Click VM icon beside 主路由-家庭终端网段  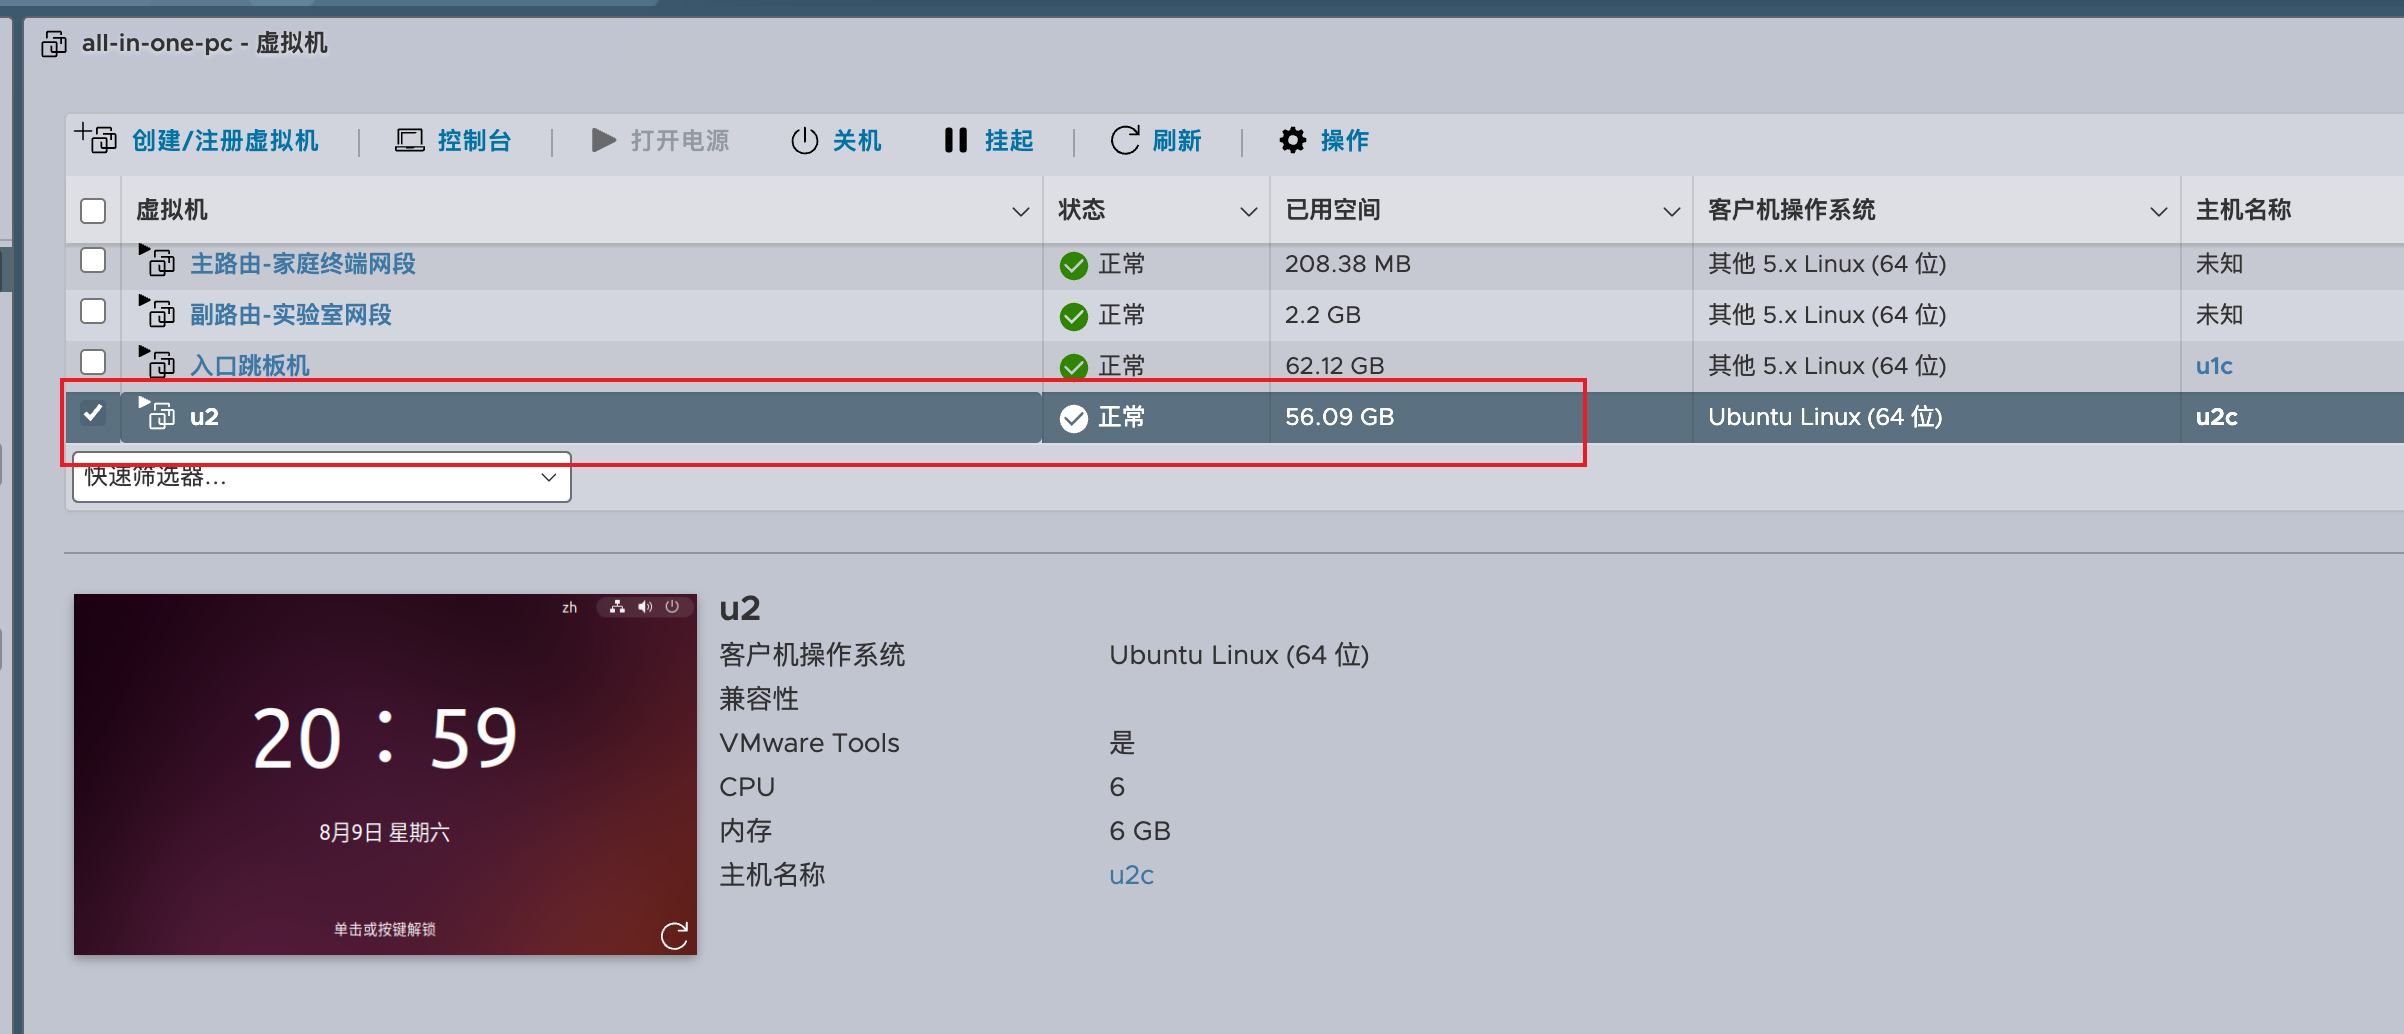(x=158, y=261)
